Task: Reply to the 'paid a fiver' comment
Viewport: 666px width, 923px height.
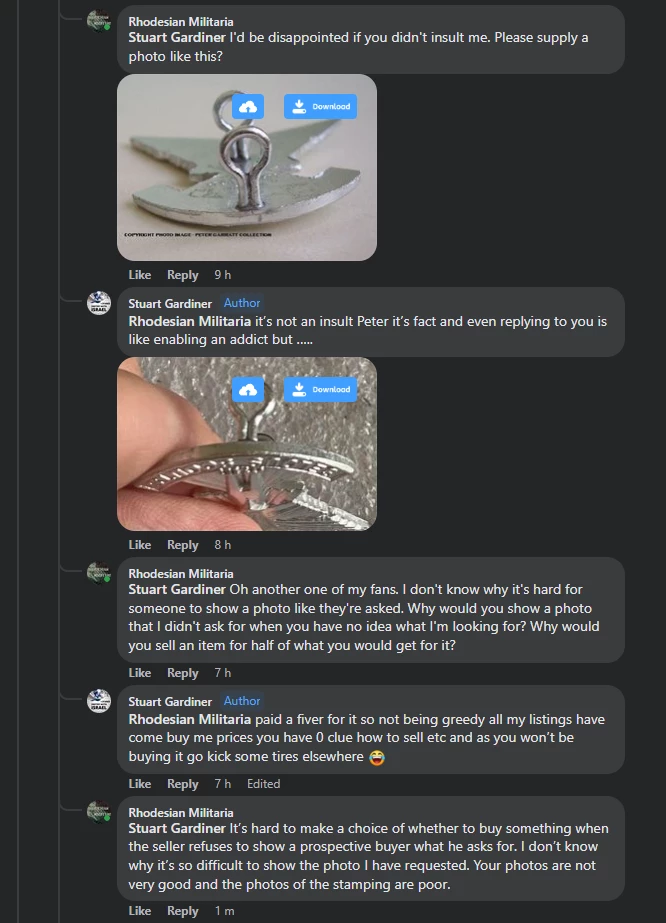Action: 182,784
